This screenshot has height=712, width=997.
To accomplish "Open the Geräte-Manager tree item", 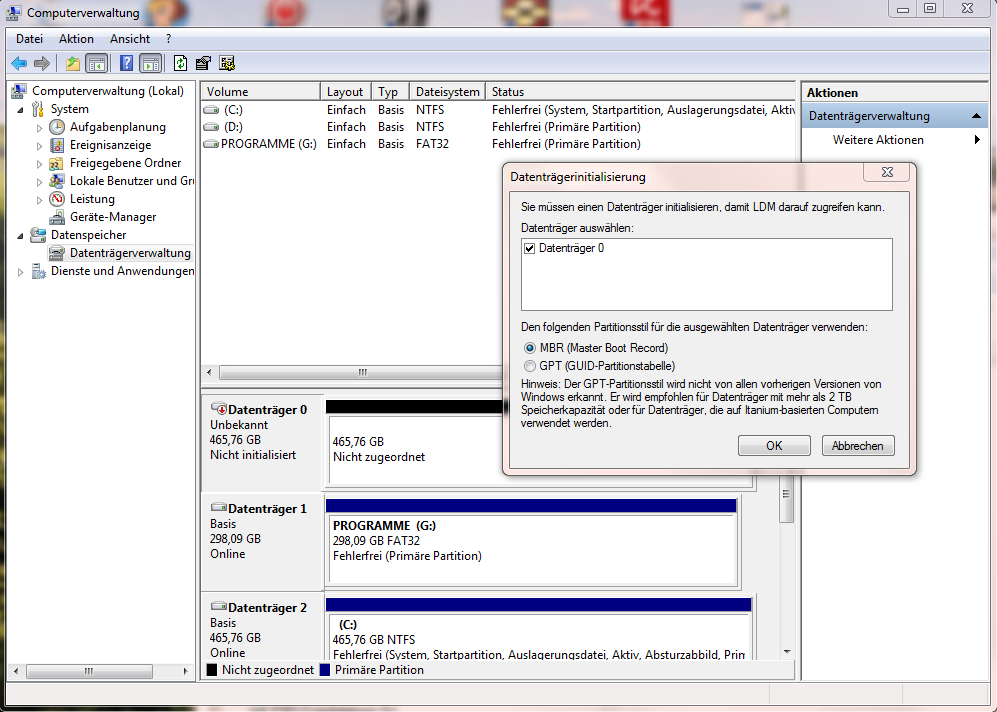I will click(112, 217).
